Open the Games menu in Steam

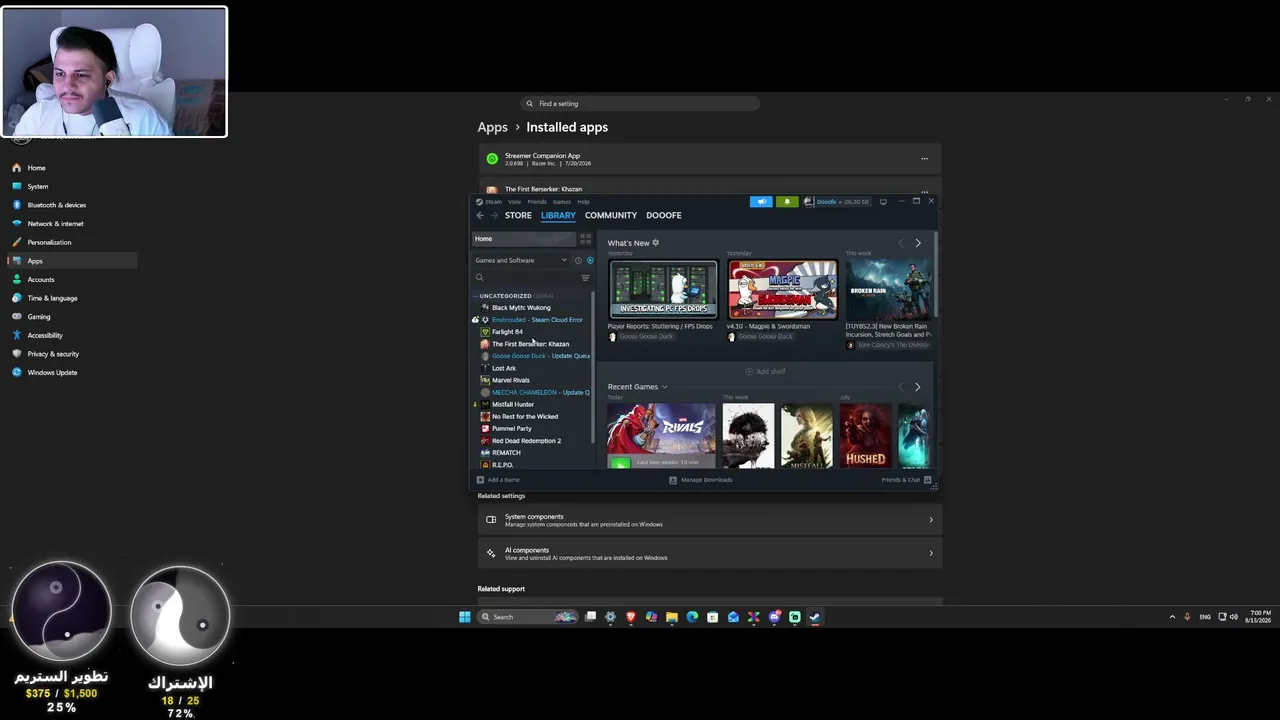(x=562, y=202)
